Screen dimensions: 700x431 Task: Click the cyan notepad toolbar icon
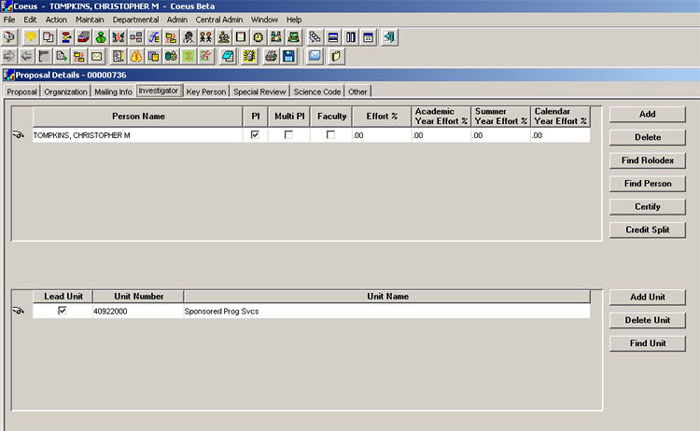coord(228,56)
